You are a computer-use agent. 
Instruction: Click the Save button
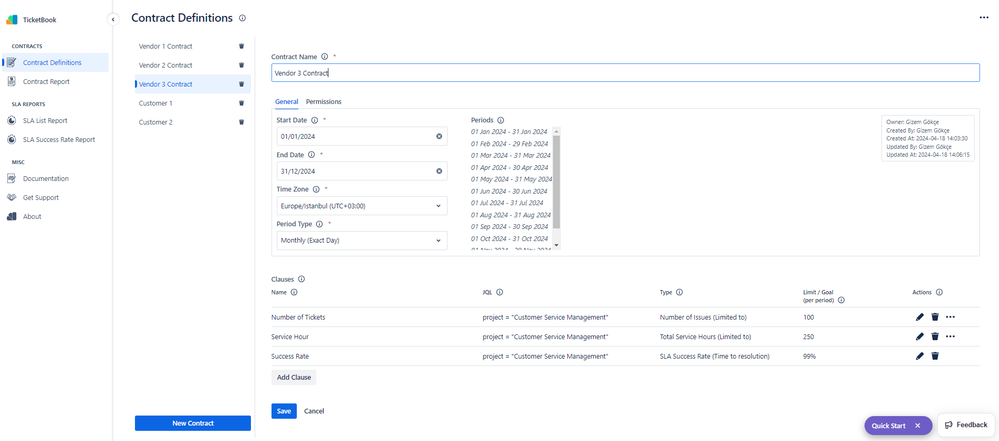click(x=284, y=411)
